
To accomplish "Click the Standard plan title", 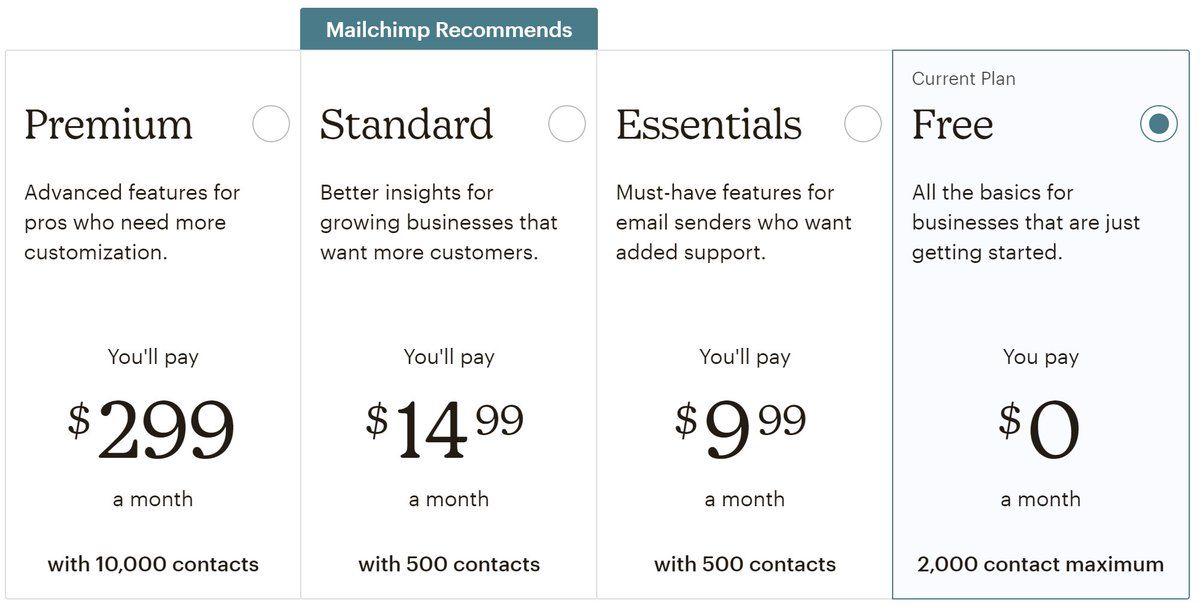I will click(x=406, y=125).
